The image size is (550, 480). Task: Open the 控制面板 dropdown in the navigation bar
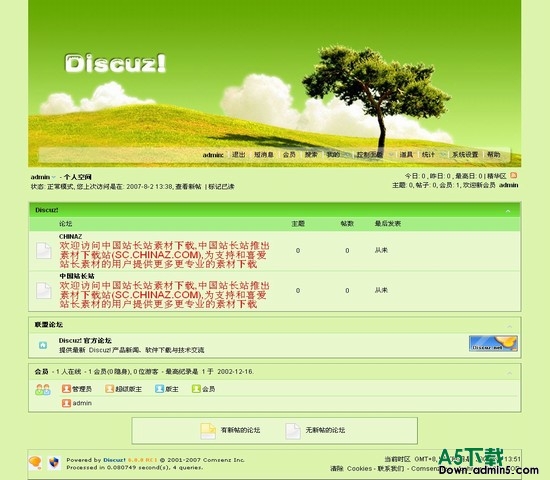pyautogui.click(x=390, y=155)
